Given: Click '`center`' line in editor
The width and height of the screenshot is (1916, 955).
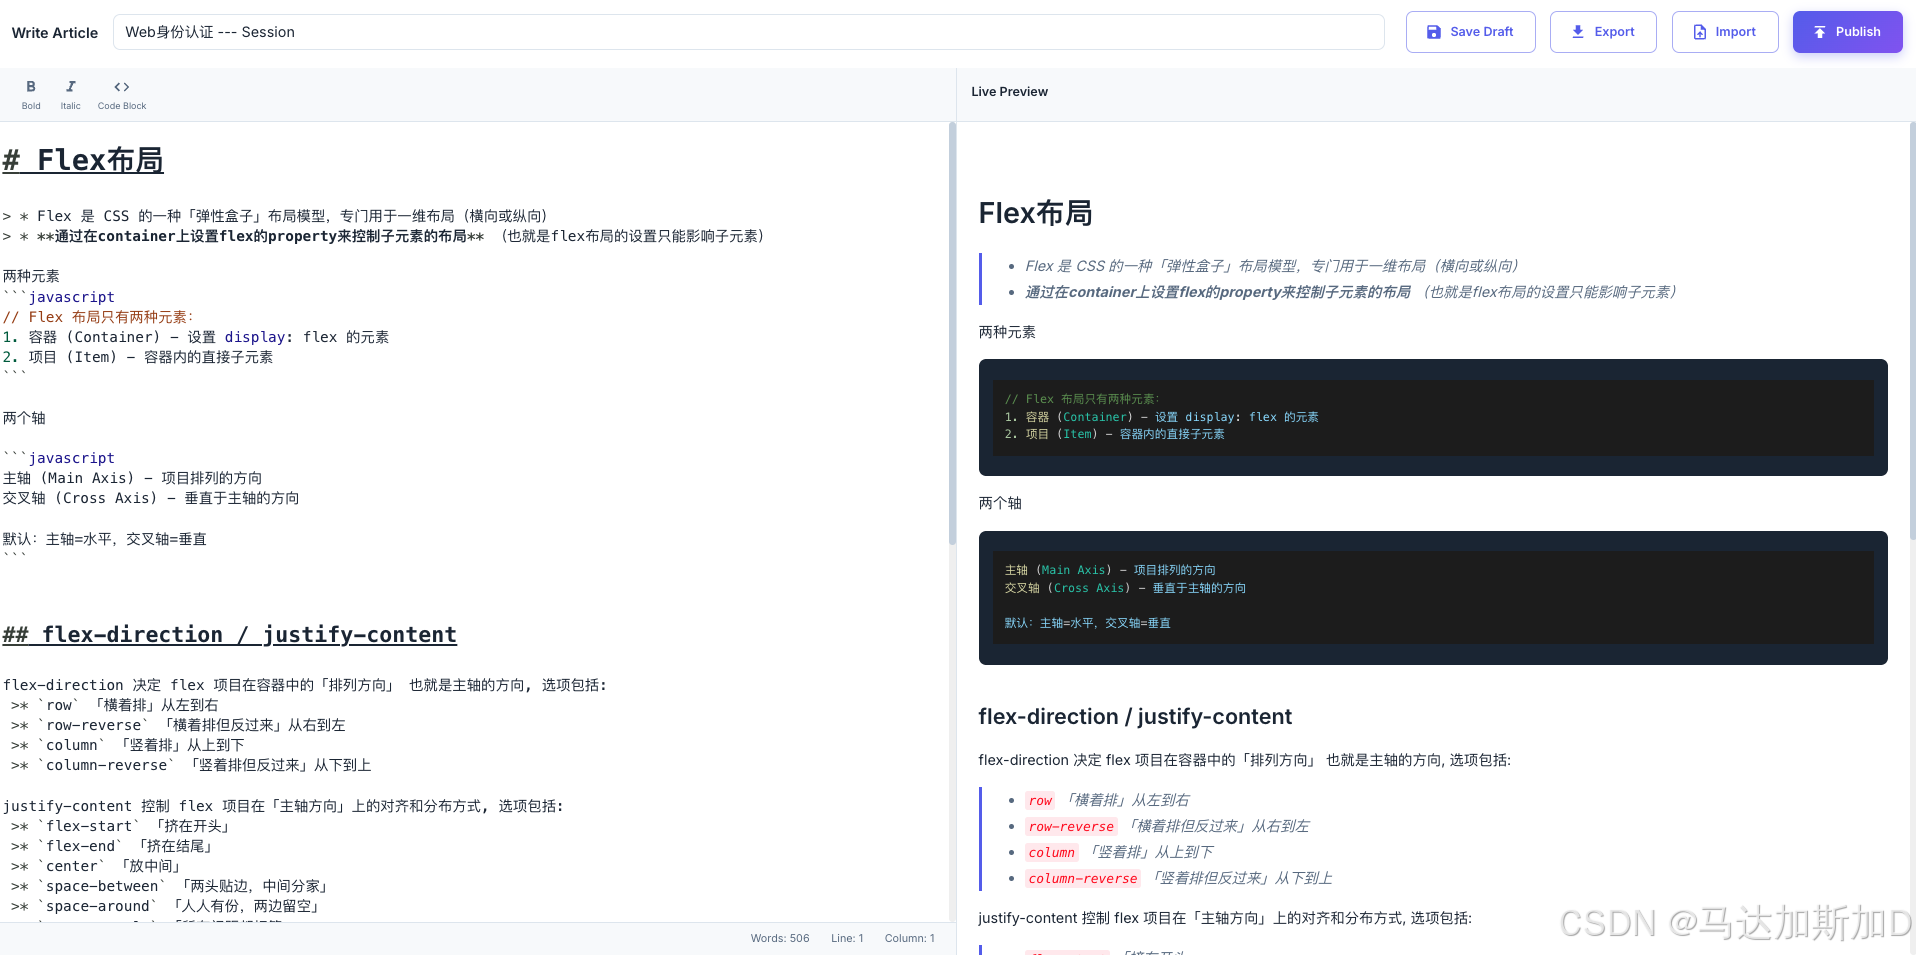Looking at the screenshot, I should pyautogui.click(x=97, y=866).
